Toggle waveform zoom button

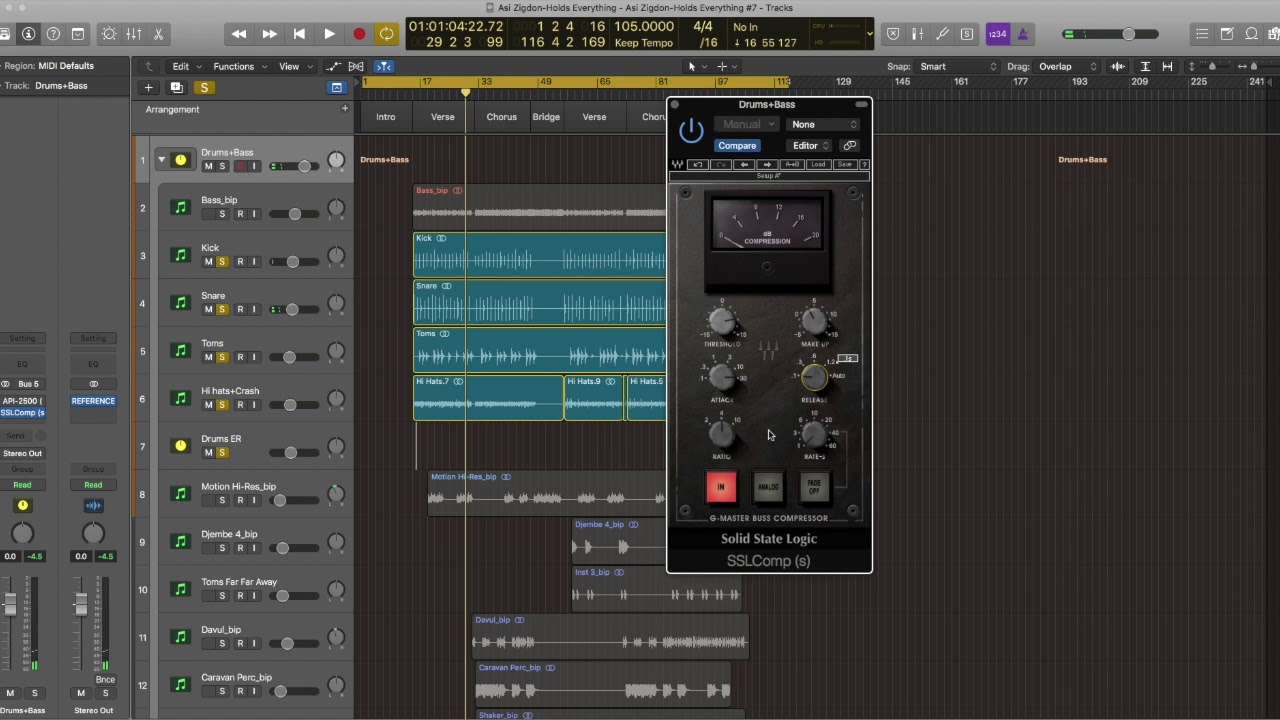1118,67
